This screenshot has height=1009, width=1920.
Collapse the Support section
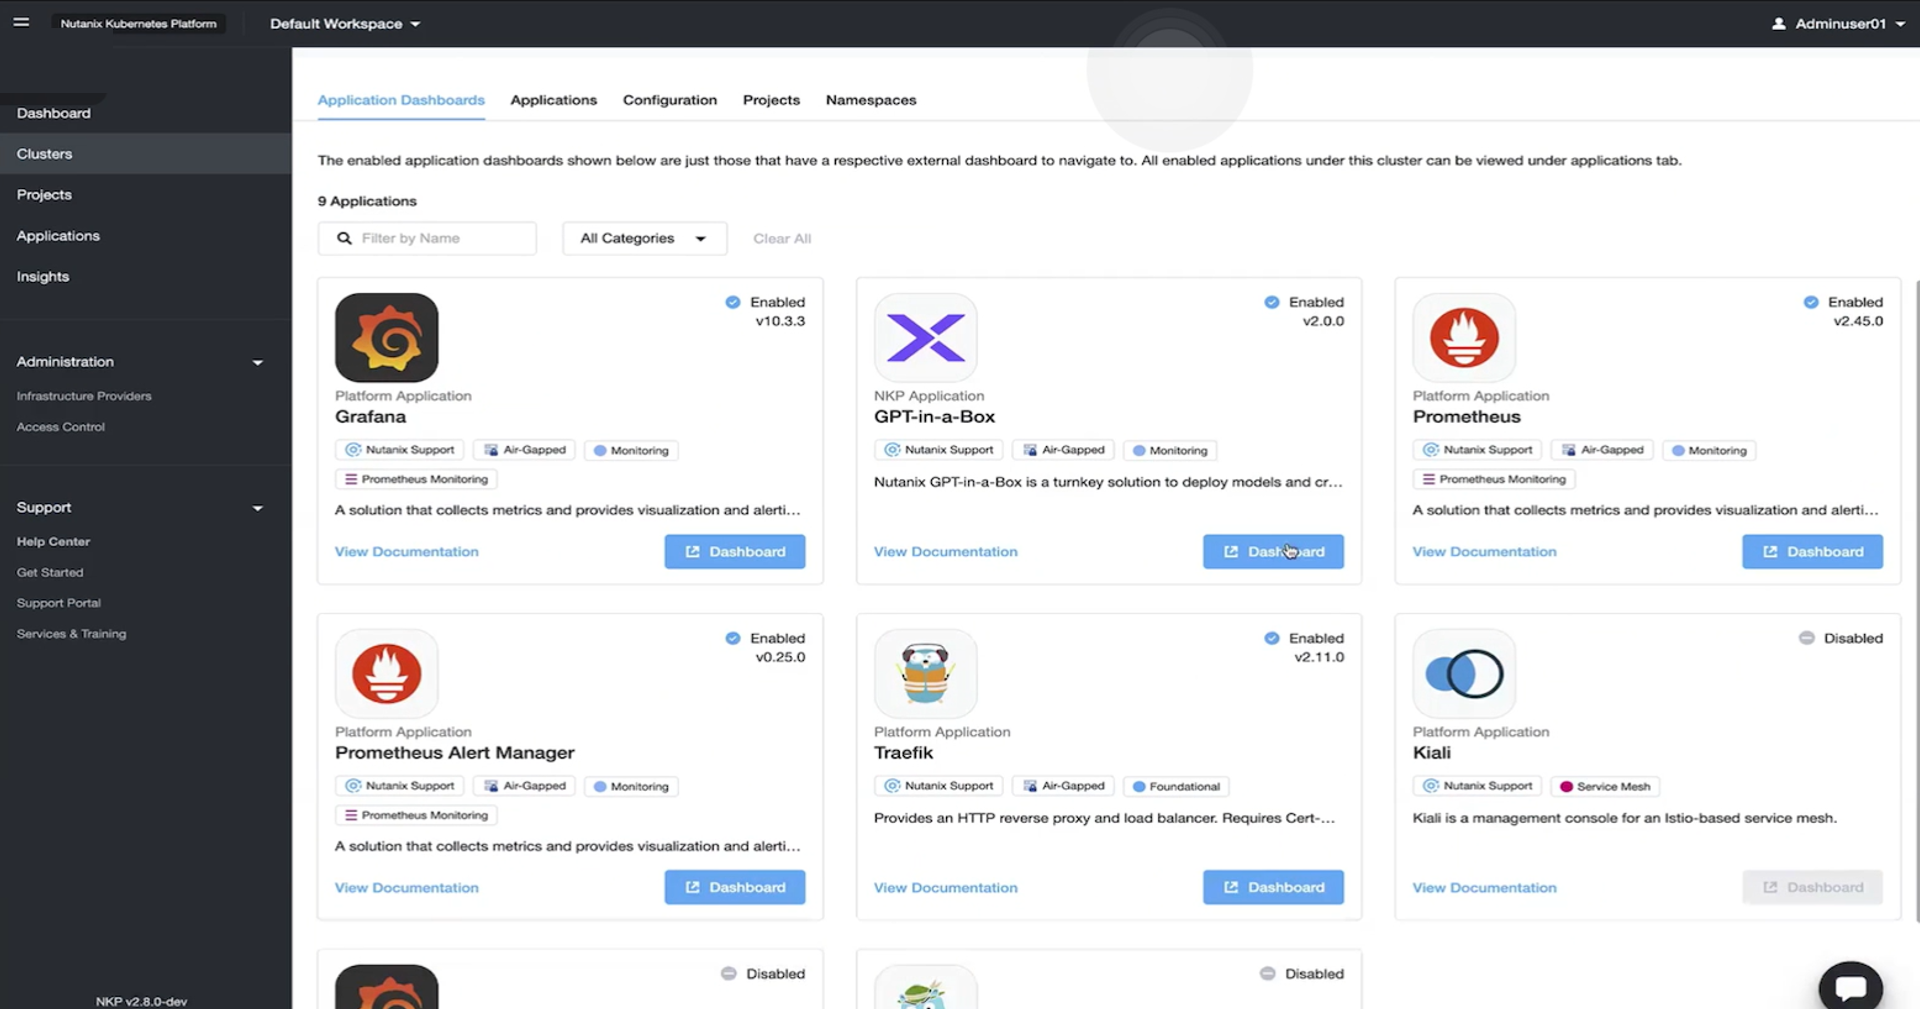257,508
